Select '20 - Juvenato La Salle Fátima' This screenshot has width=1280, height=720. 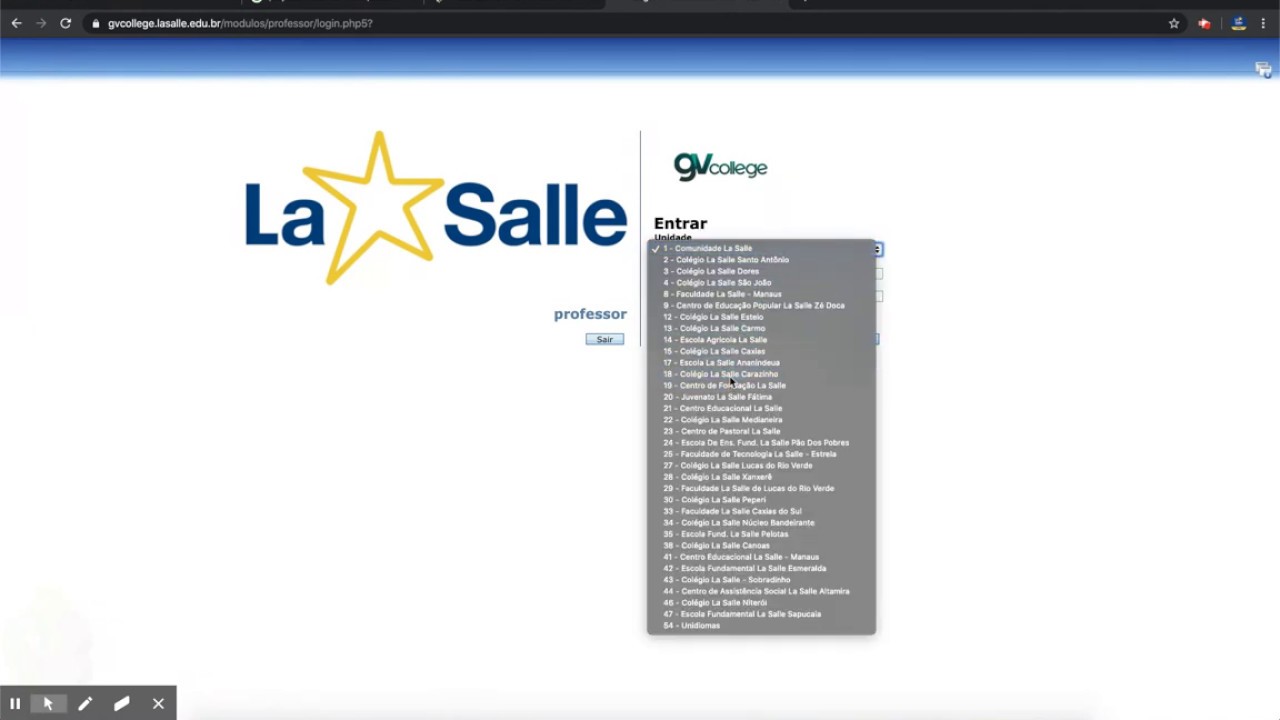[x=761, y=397]
